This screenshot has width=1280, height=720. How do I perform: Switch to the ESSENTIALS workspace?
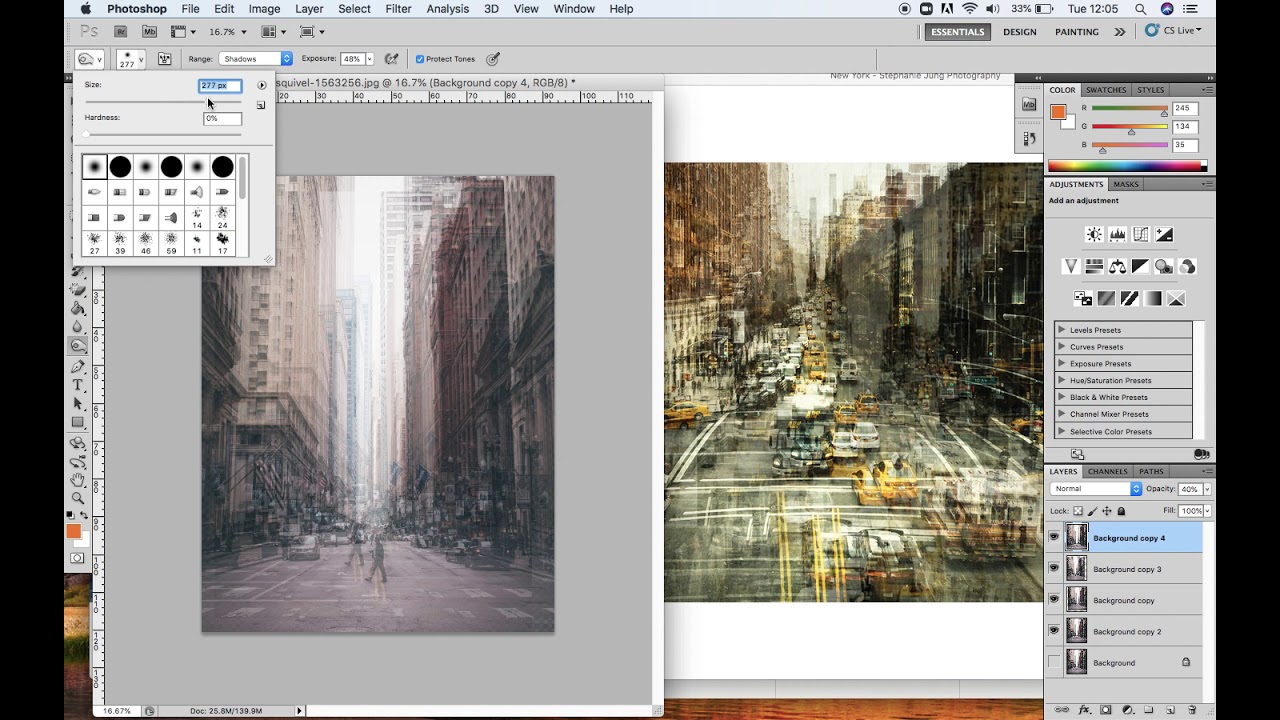pyautogui.click(x=957, y=32)
